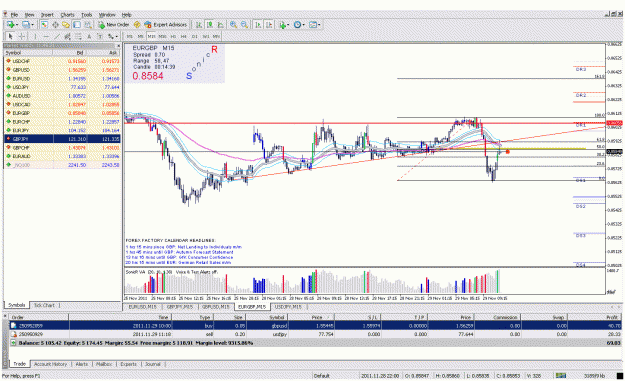
Task: Toggle the Navigator panel icon
Action: [x=66, y=25]
